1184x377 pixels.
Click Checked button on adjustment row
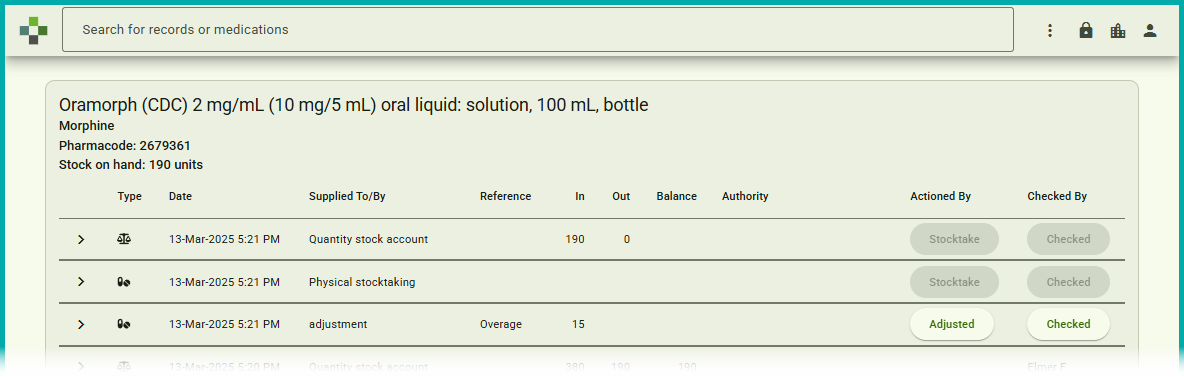click(x=1068, y=324)
